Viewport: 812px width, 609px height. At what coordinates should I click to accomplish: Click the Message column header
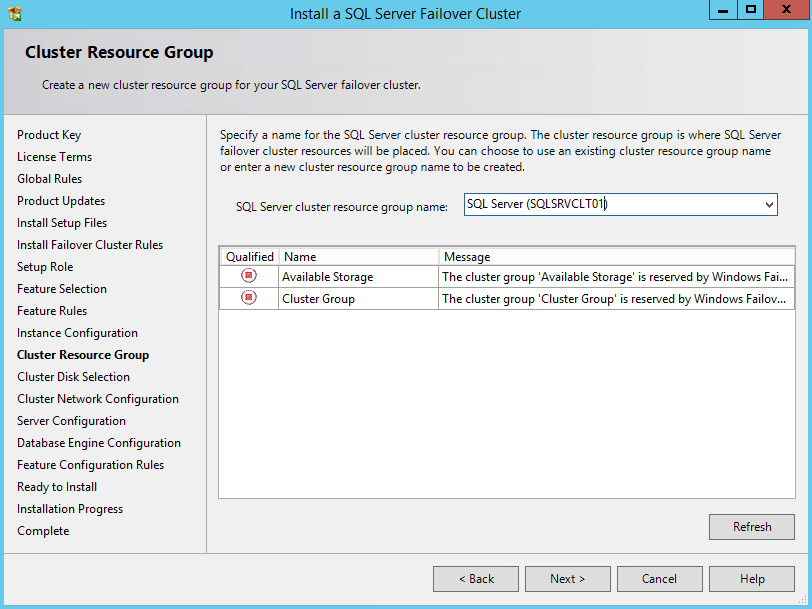615,257
